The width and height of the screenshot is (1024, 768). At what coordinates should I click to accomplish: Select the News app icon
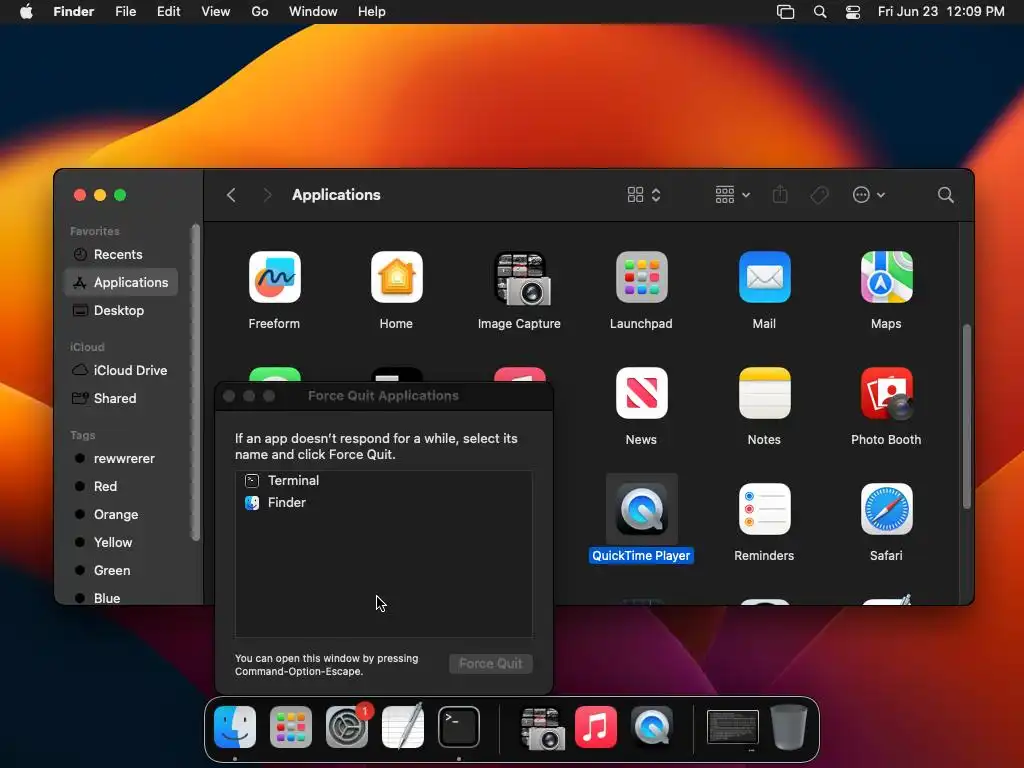point(641,393)
